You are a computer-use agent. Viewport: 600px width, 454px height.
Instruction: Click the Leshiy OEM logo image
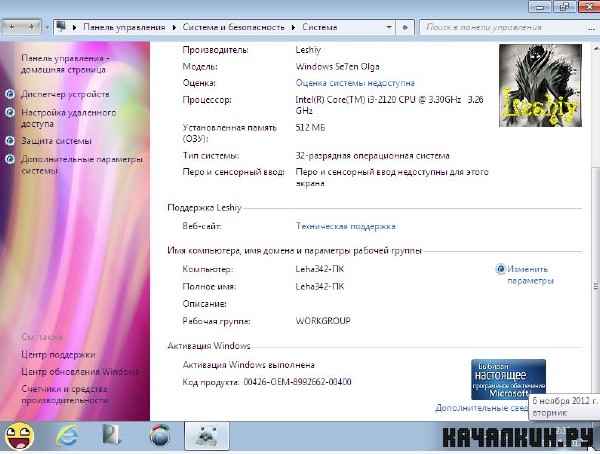pos(540,85)
